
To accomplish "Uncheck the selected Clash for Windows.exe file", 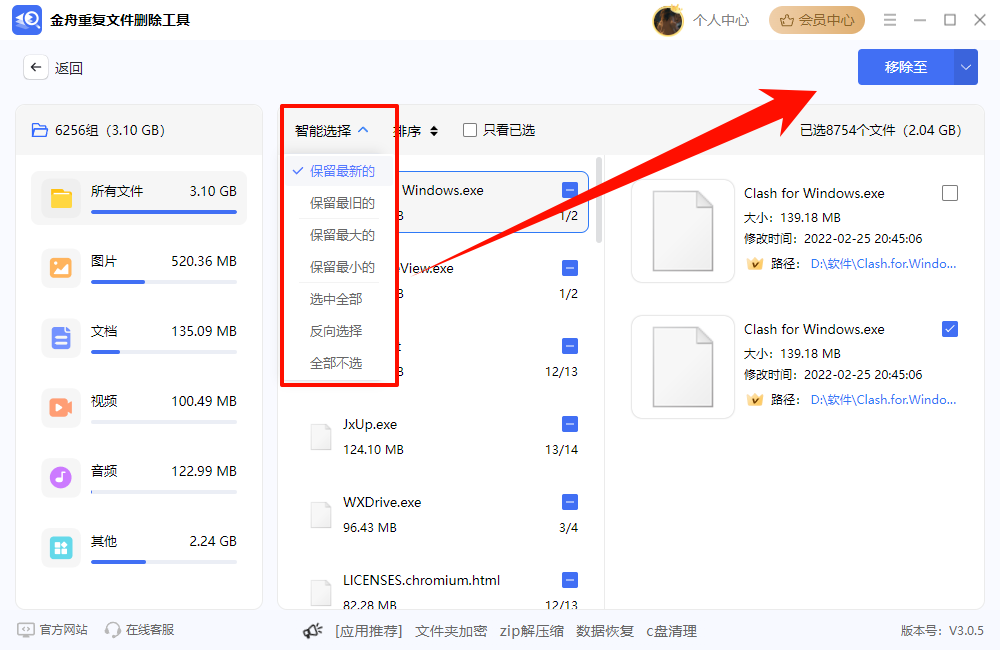I will tap(950, 330).
